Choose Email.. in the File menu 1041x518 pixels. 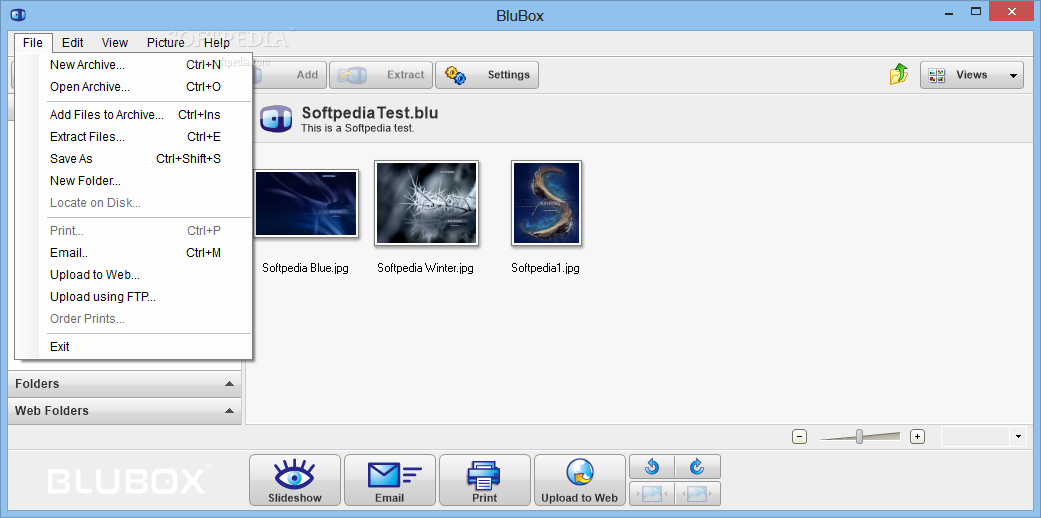pos(135,253)
